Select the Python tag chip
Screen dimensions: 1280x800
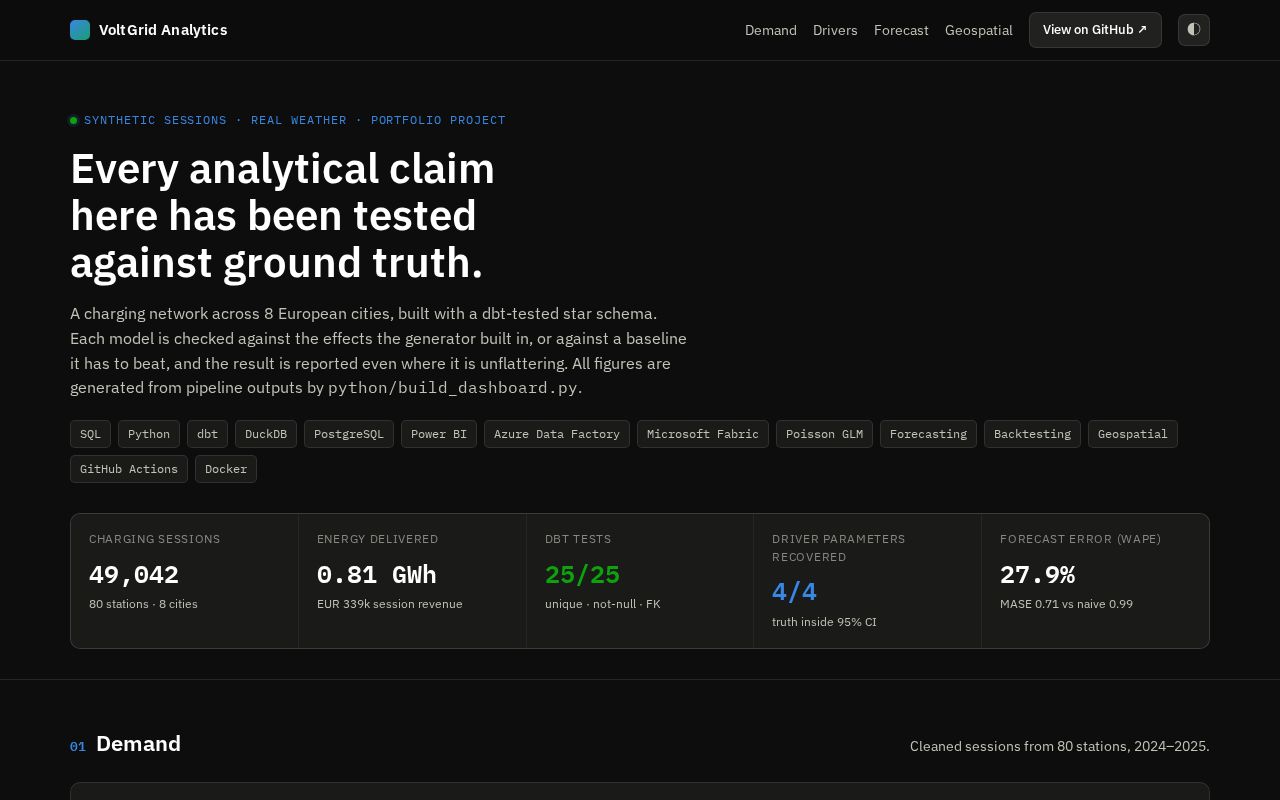tap(149, 434)
